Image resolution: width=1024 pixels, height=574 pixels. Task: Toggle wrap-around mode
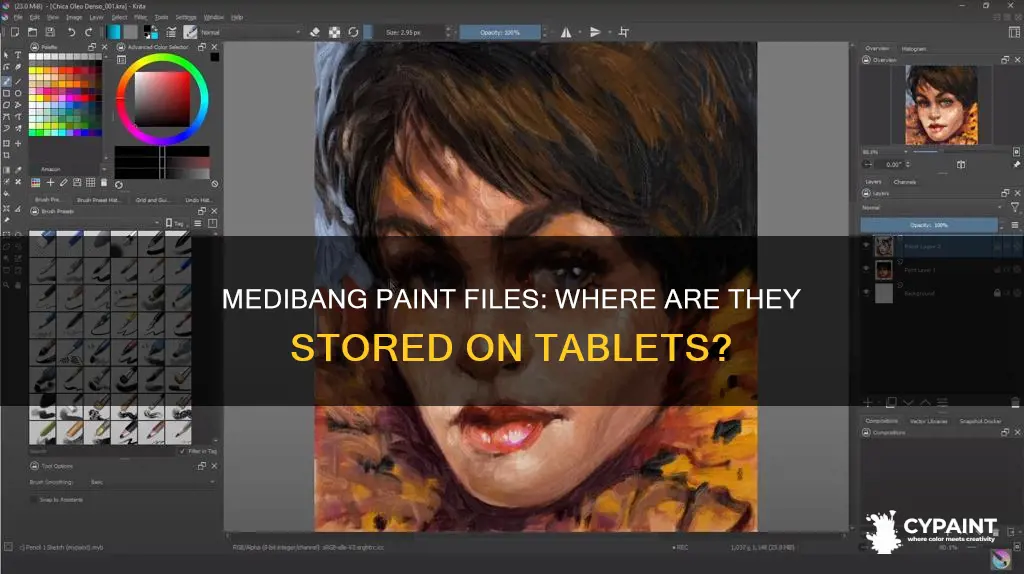[624, 32]
